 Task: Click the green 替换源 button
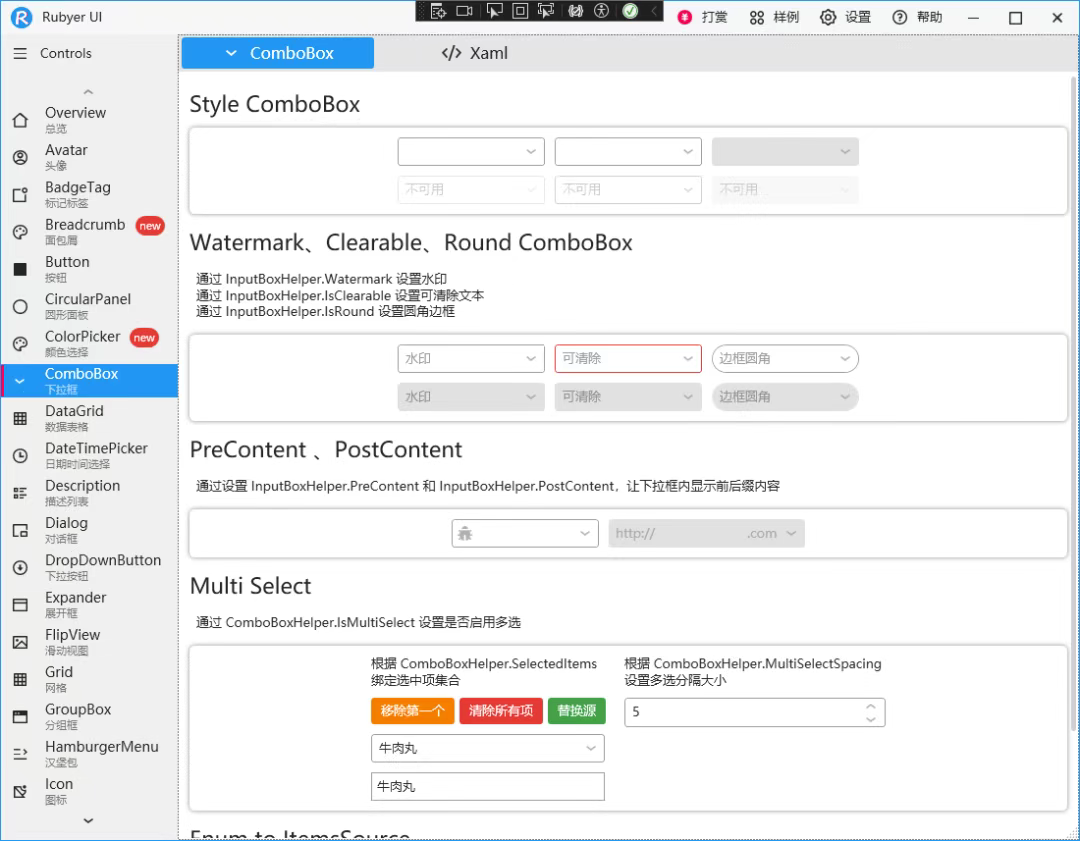577,711
